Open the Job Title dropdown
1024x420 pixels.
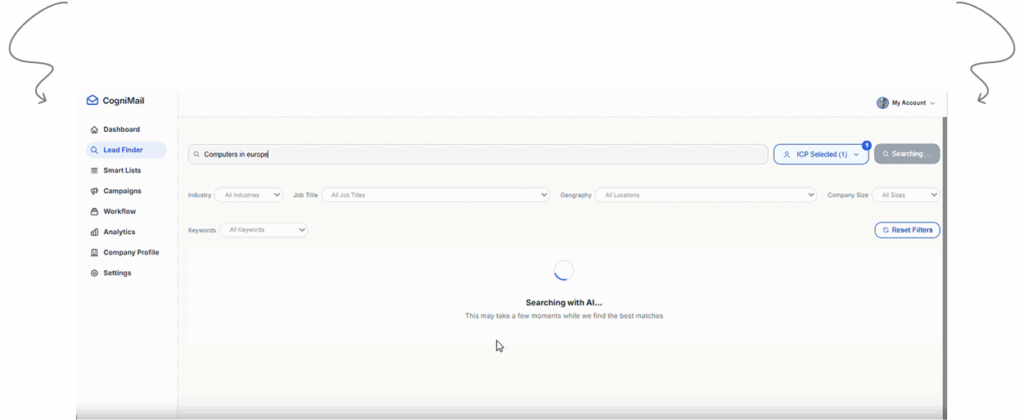(x=436, y=195)
